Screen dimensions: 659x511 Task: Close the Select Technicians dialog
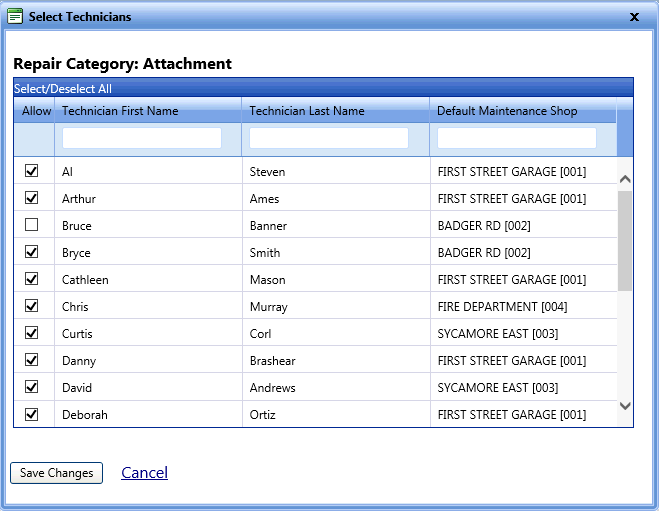634,17
